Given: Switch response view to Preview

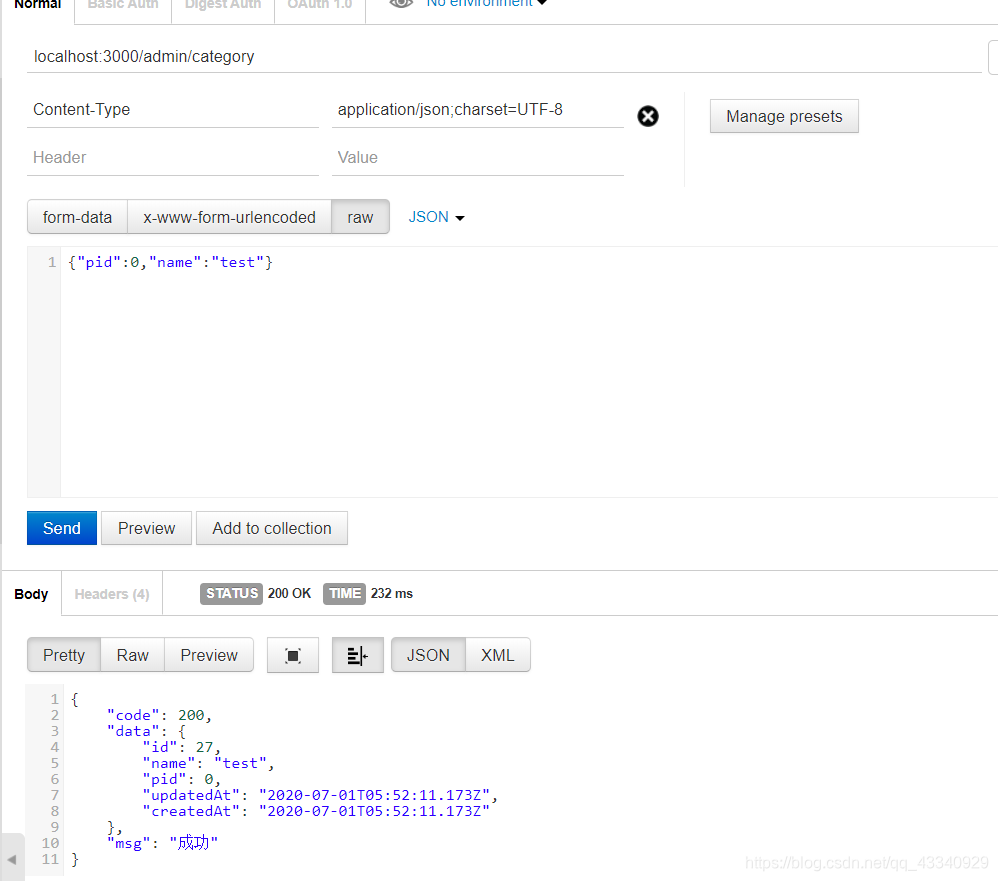Looking at the screenshot, I should pyautogui.click(x=208, y=654).
